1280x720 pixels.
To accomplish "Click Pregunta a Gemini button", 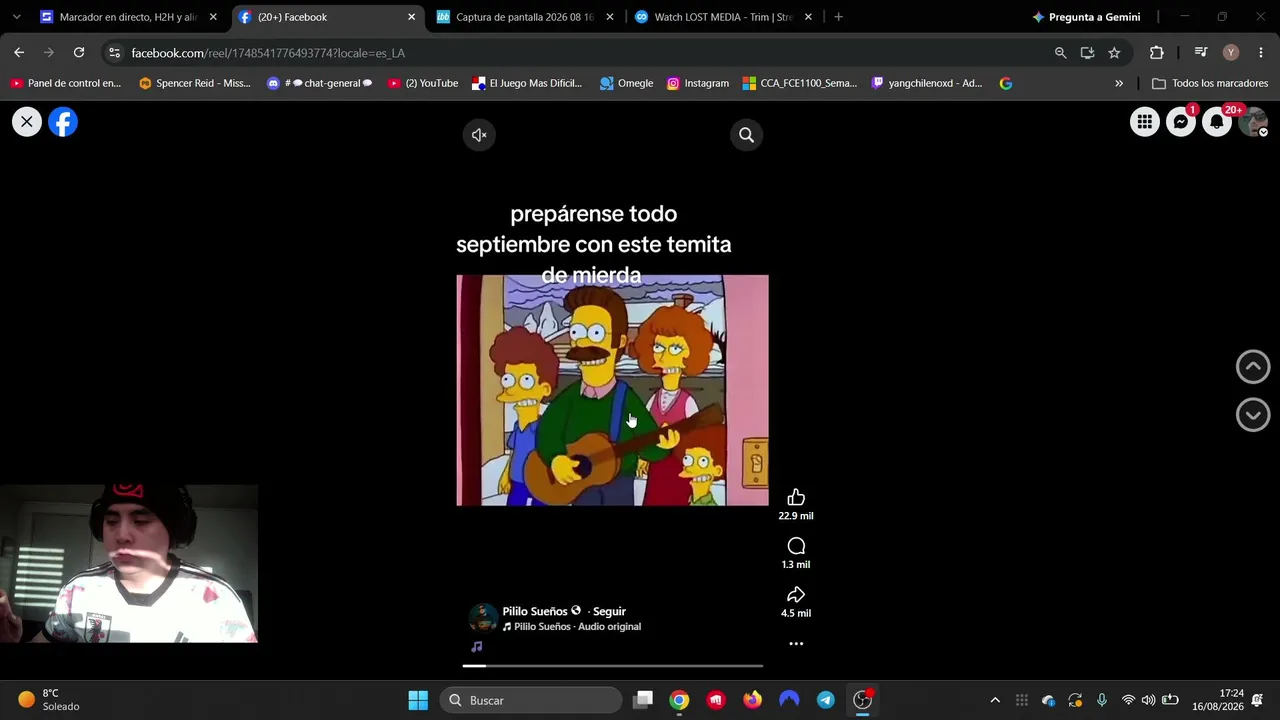I will [1086, 17].
